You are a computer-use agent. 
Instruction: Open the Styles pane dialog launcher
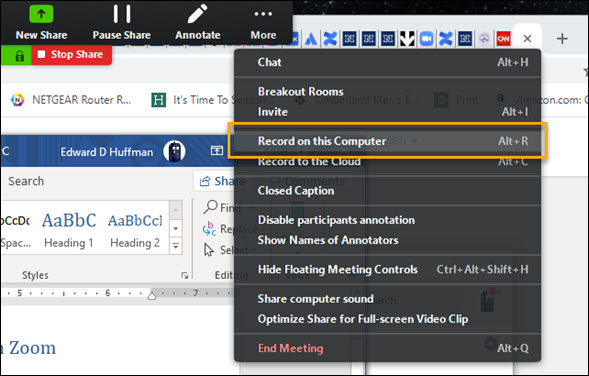[x=184, y=276]
